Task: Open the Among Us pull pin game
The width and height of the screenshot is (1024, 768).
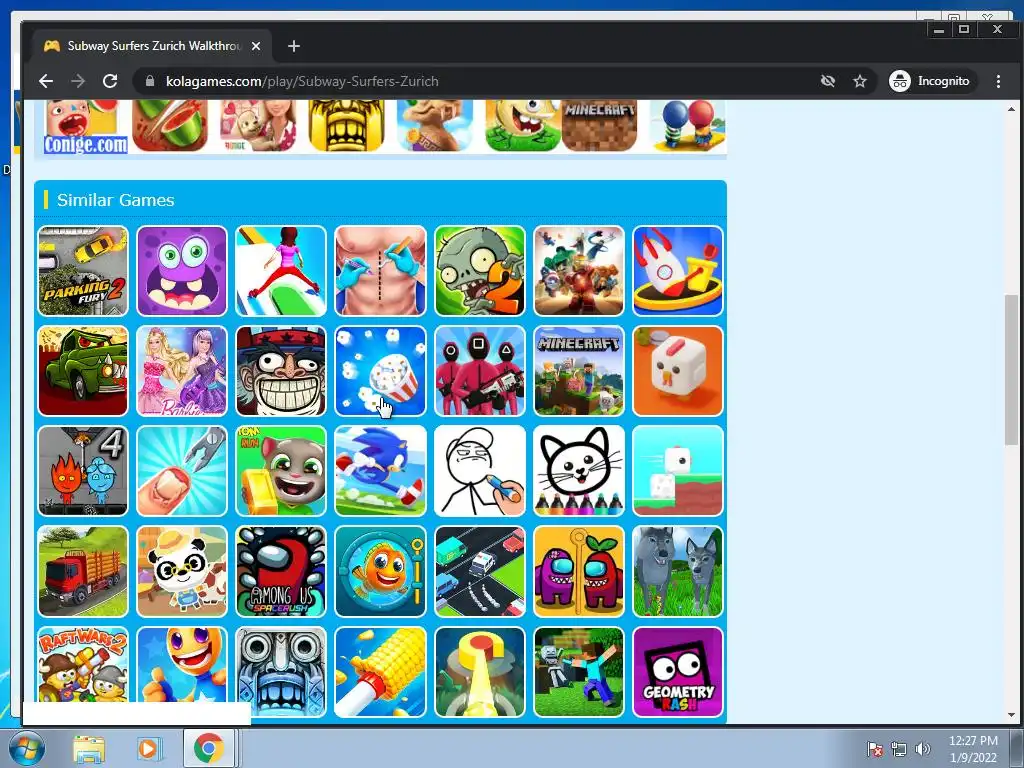Action: pos(579,571)
